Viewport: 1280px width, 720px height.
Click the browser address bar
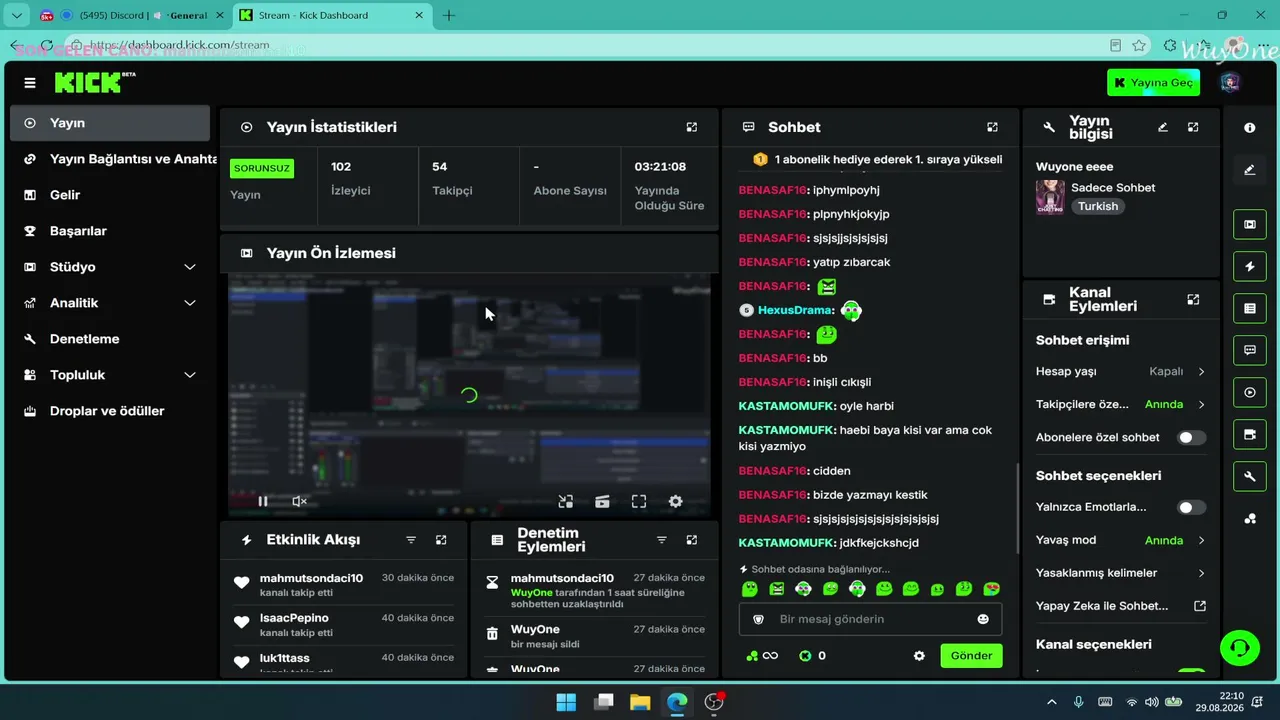pos(600,45)
